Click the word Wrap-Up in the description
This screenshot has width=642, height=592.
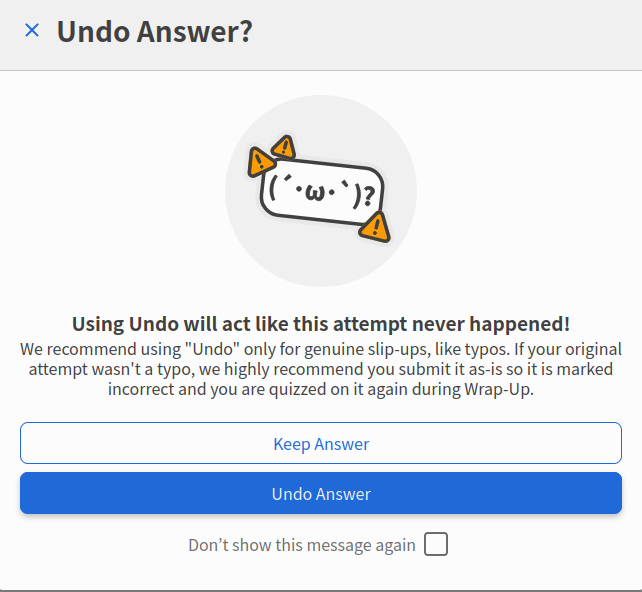498,389
